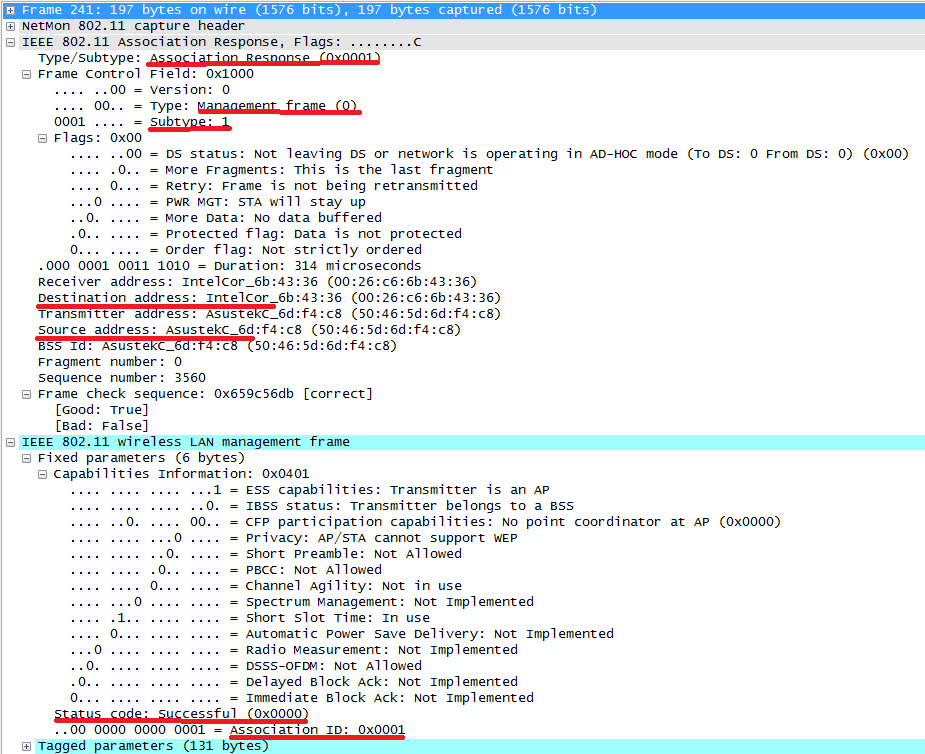Collapse the Fixed parameters (6 bytes) node
925x754 pixels.
(x=27, y=458)
